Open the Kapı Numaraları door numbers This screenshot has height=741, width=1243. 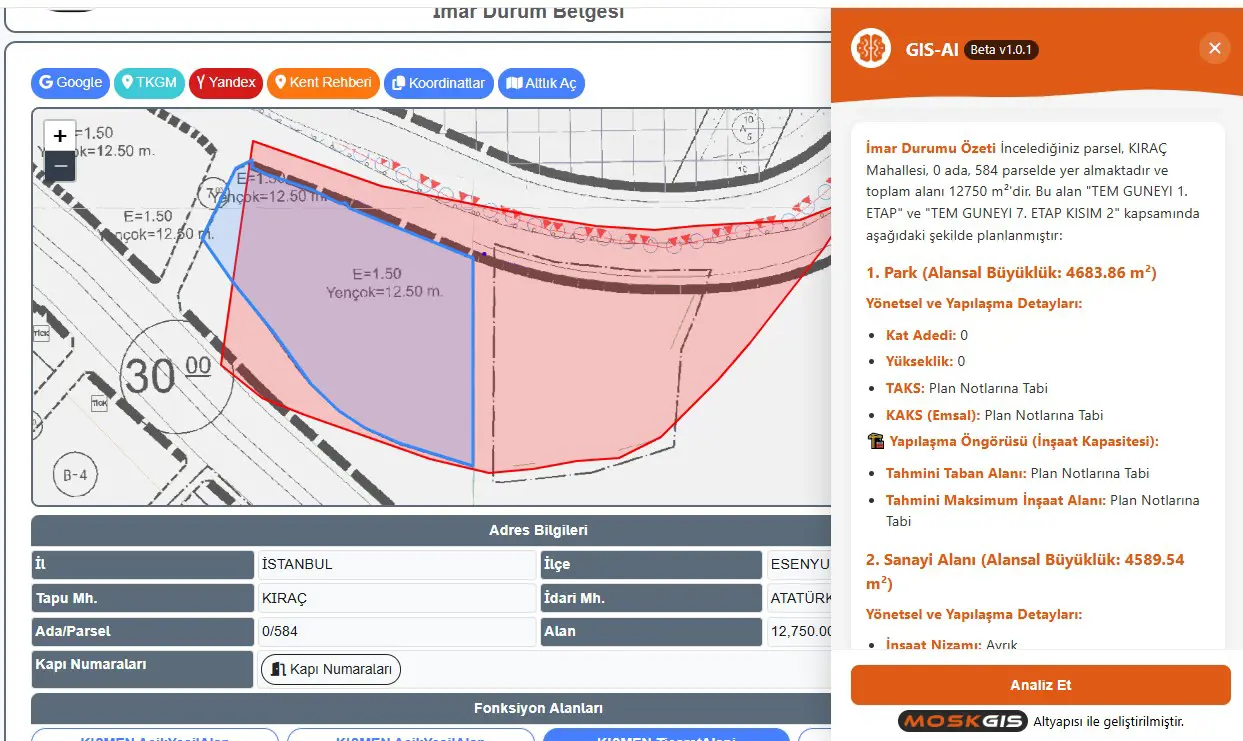pos(331,669)
